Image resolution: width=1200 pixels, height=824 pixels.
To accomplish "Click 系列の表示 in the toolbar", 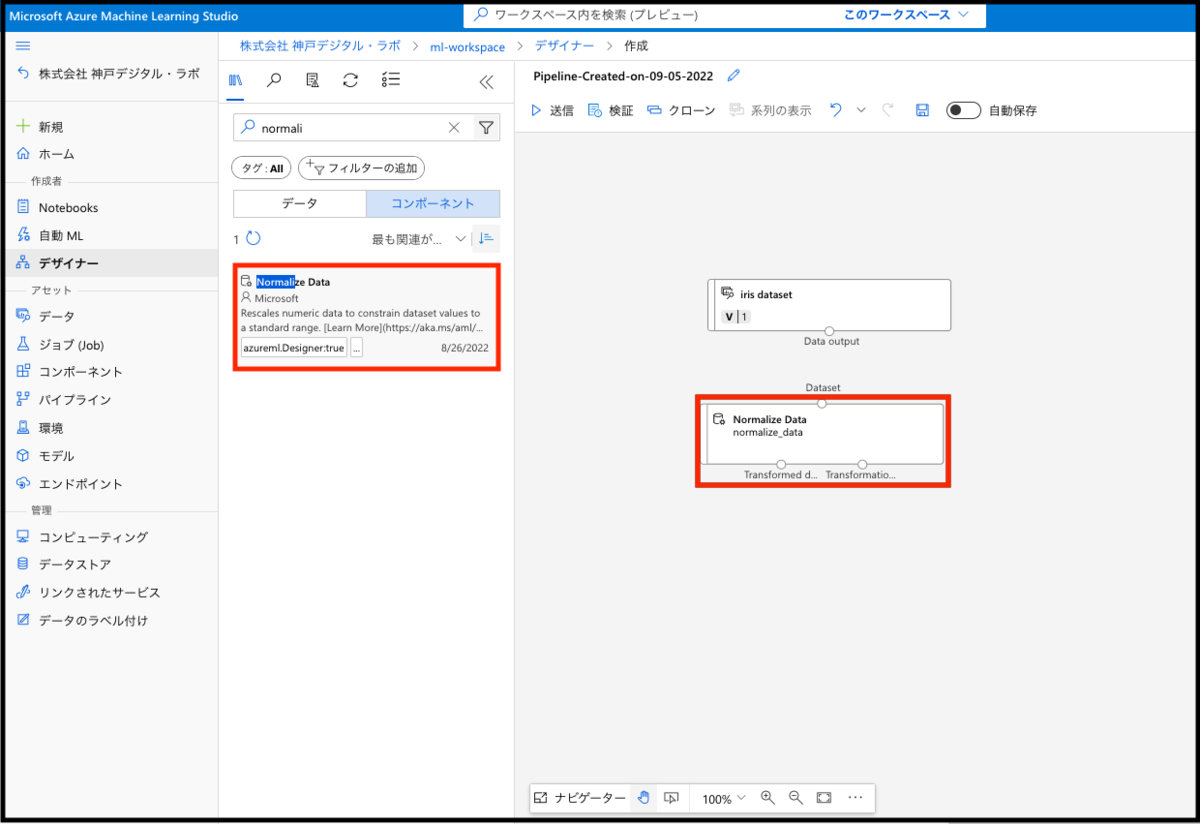I will point(770,110).
